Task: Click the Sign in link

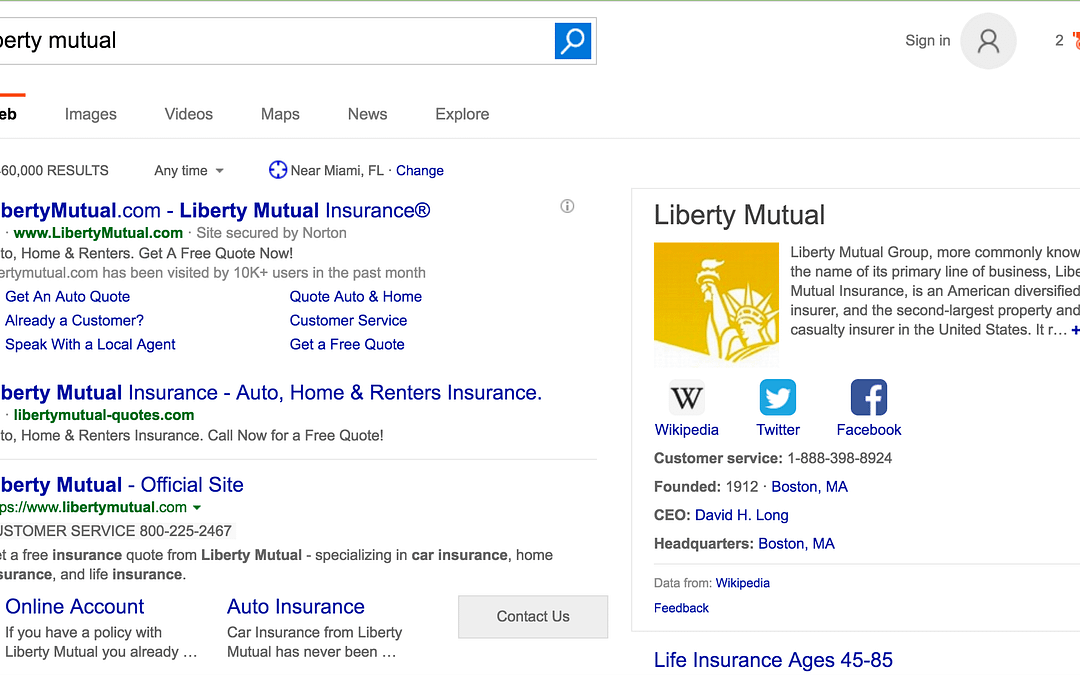Action: 928,41
